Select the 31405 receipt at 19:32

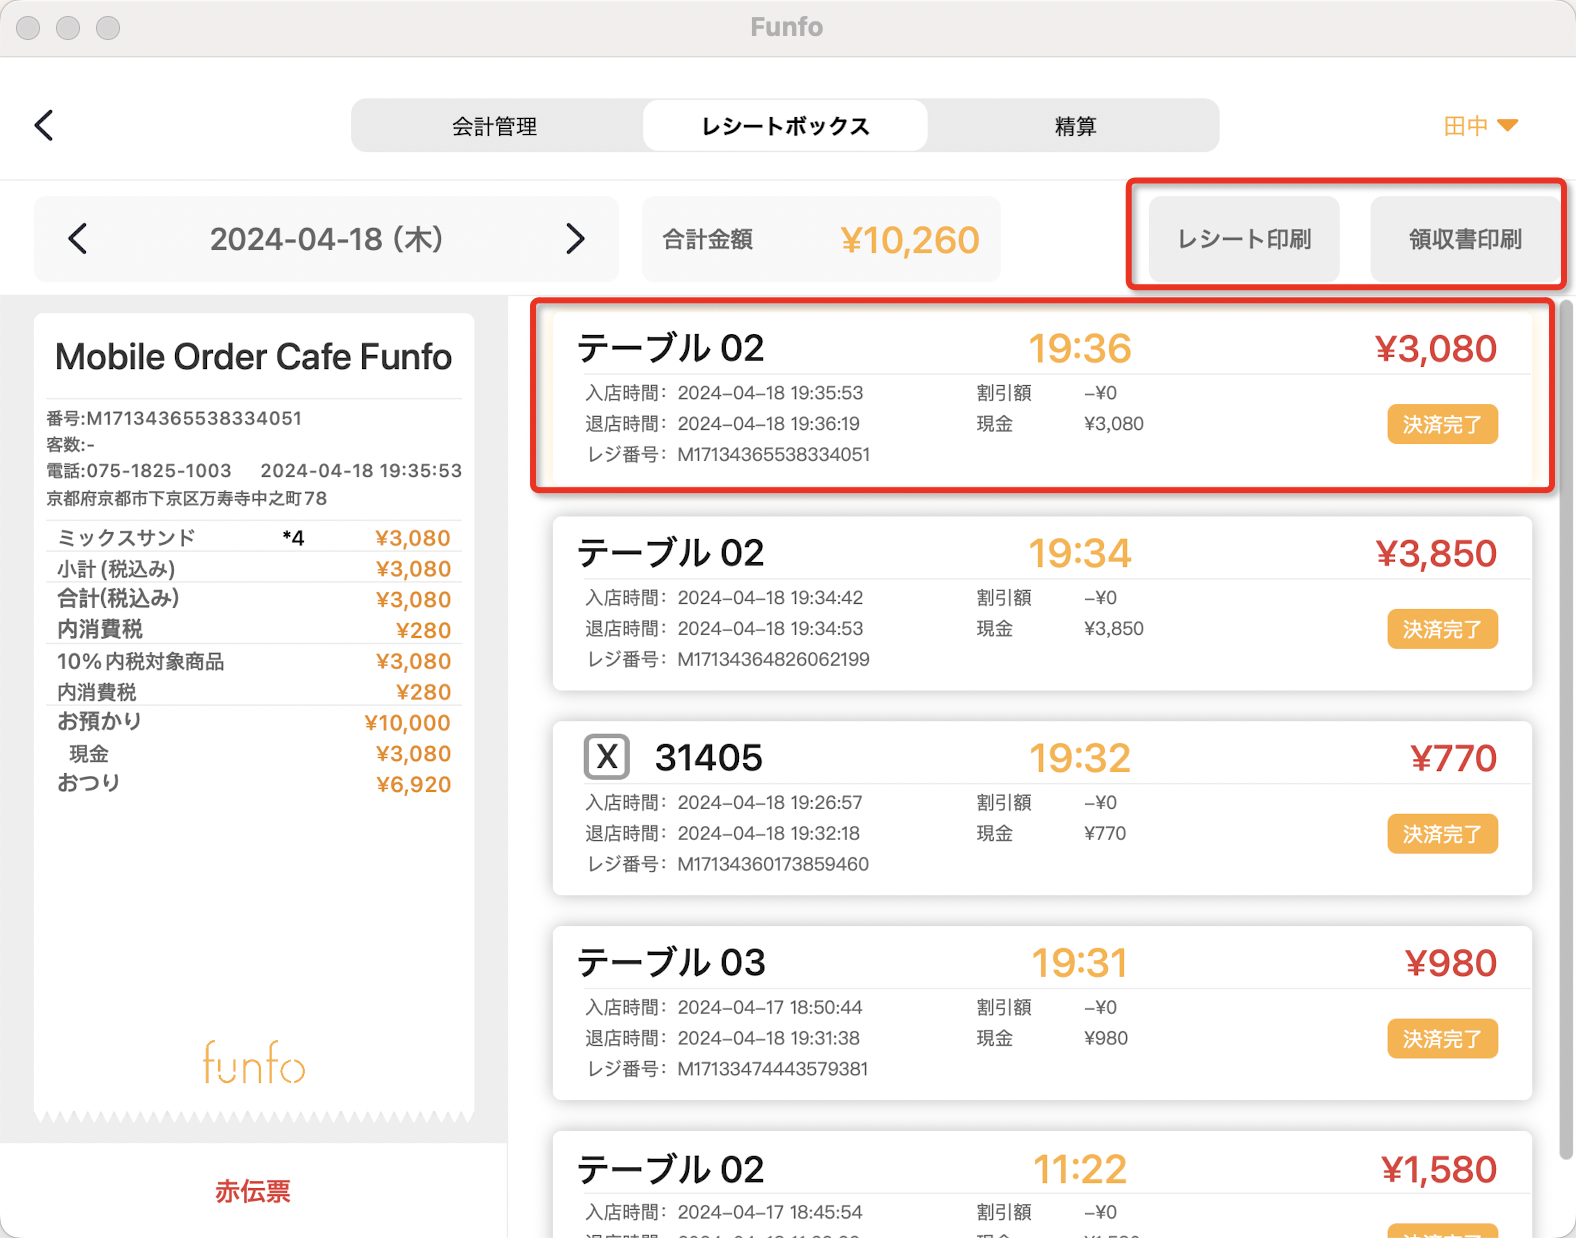coord(1042,808)
